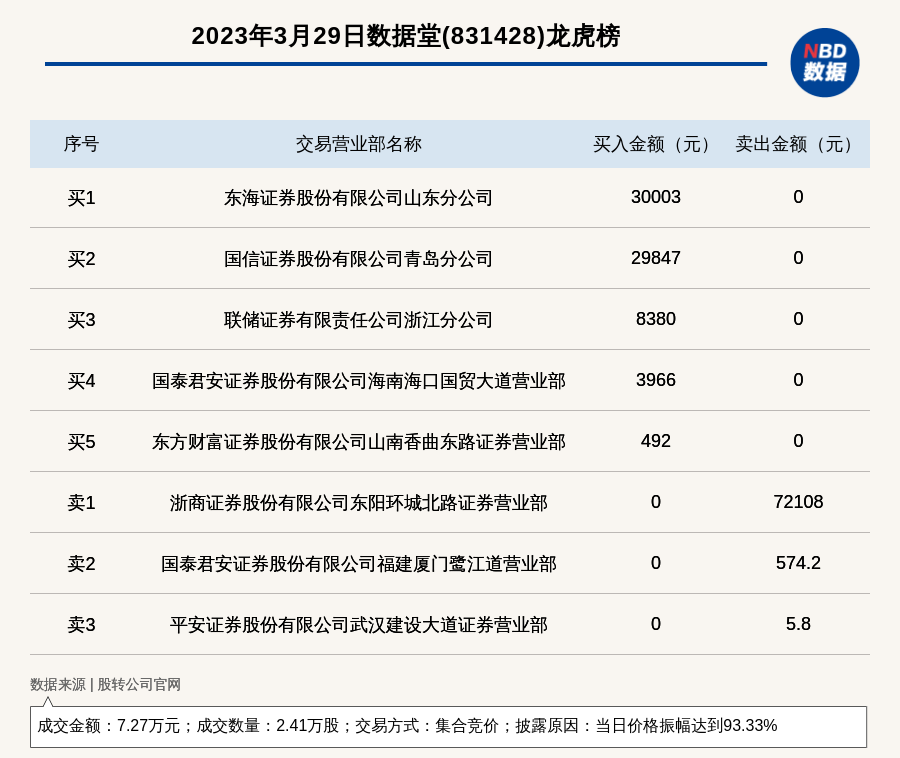
Task: Select the 卖3 row label
Action: tap(81, 624)
